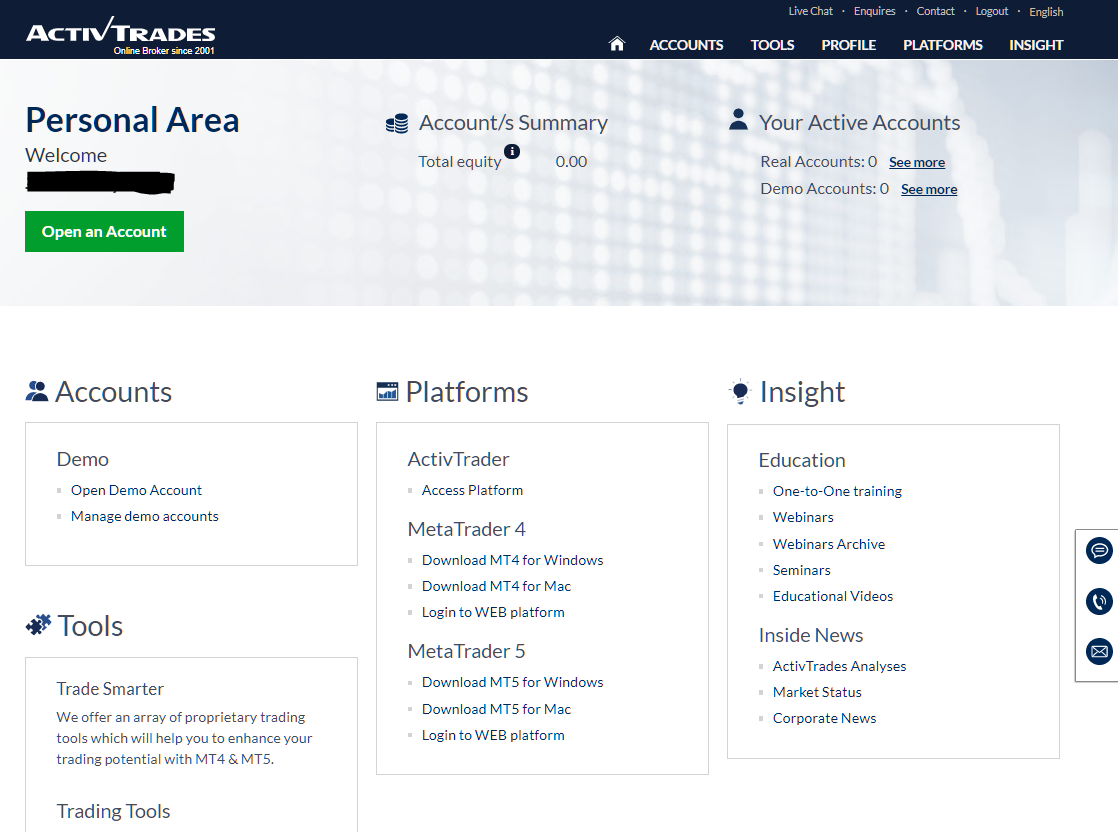
Task: Open the PROFILE navigation menu
Action: [x=848, y=45]
